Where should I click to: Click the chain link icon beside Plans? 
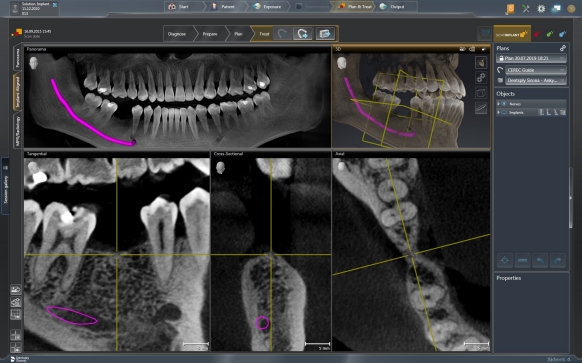563,48
